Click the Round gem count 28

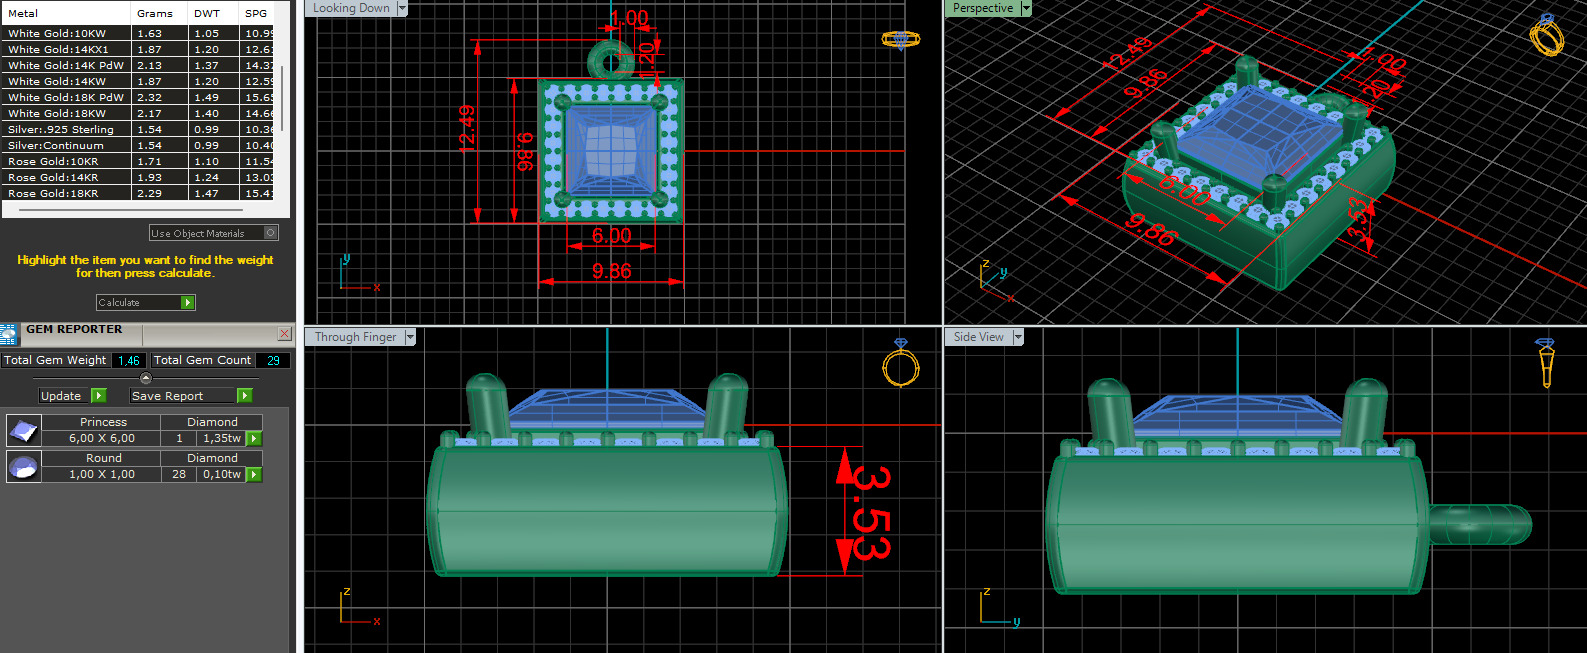coord(179,474)
